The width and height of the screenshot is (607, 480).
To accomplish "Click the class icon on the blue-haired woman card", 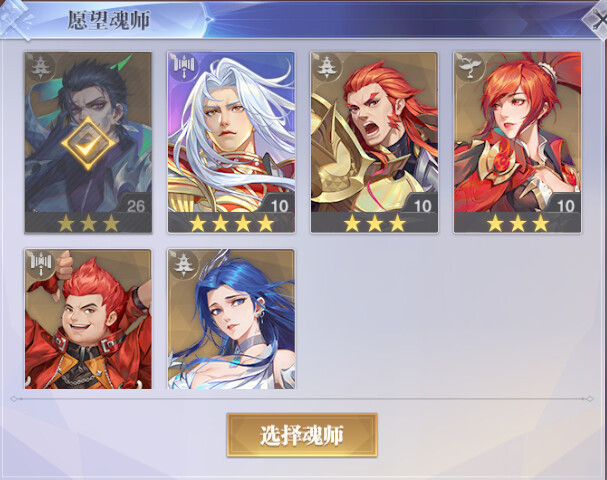I will [183, 264].
